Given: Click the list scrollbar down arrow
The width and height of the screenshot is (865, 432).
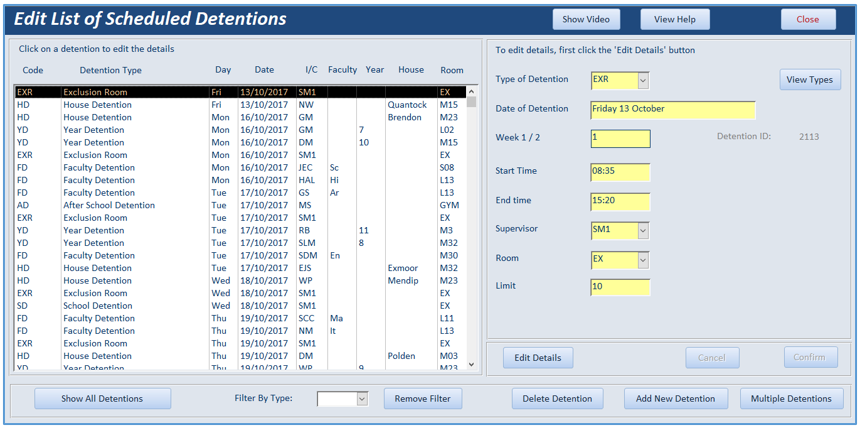Looking at the screenshot, I should [471, 364].
